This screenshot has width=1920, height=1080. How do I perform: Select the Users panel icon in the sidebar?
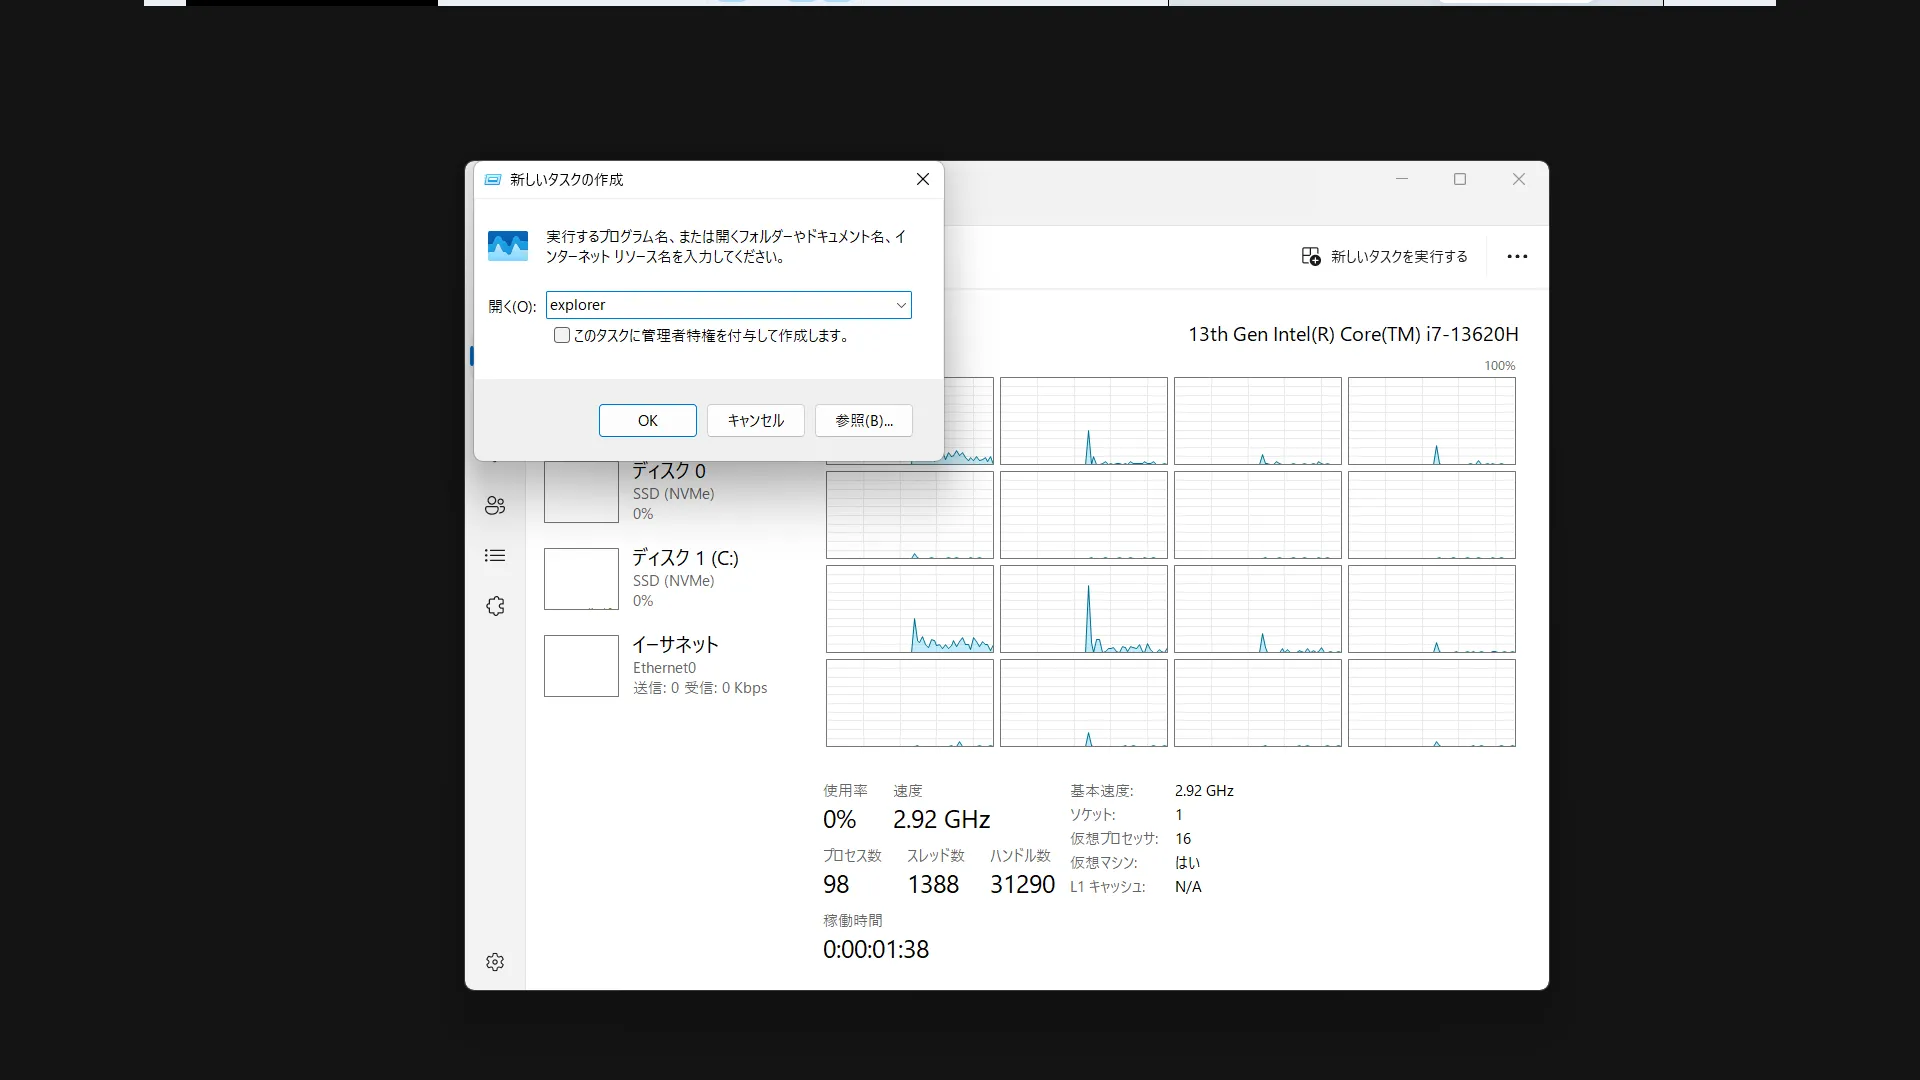(495, 505)
